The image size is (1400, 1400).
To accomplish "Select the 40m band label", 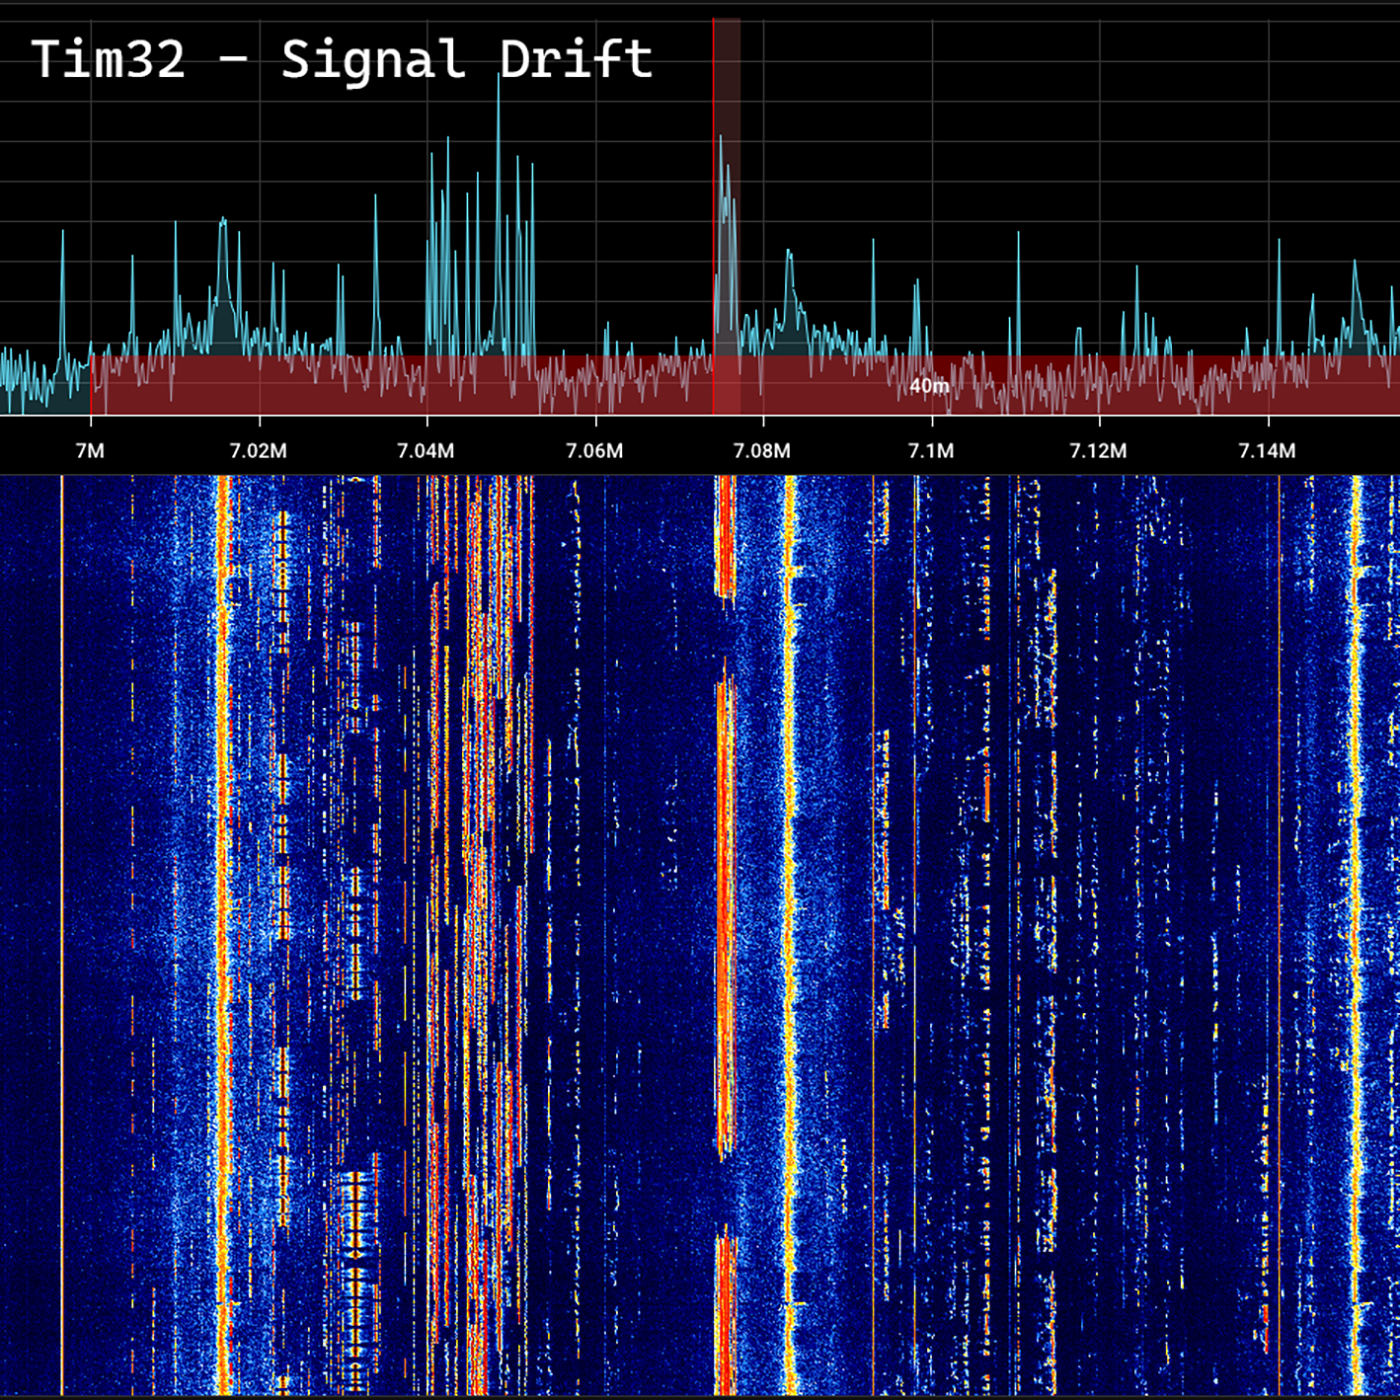I will coord(929,386).
